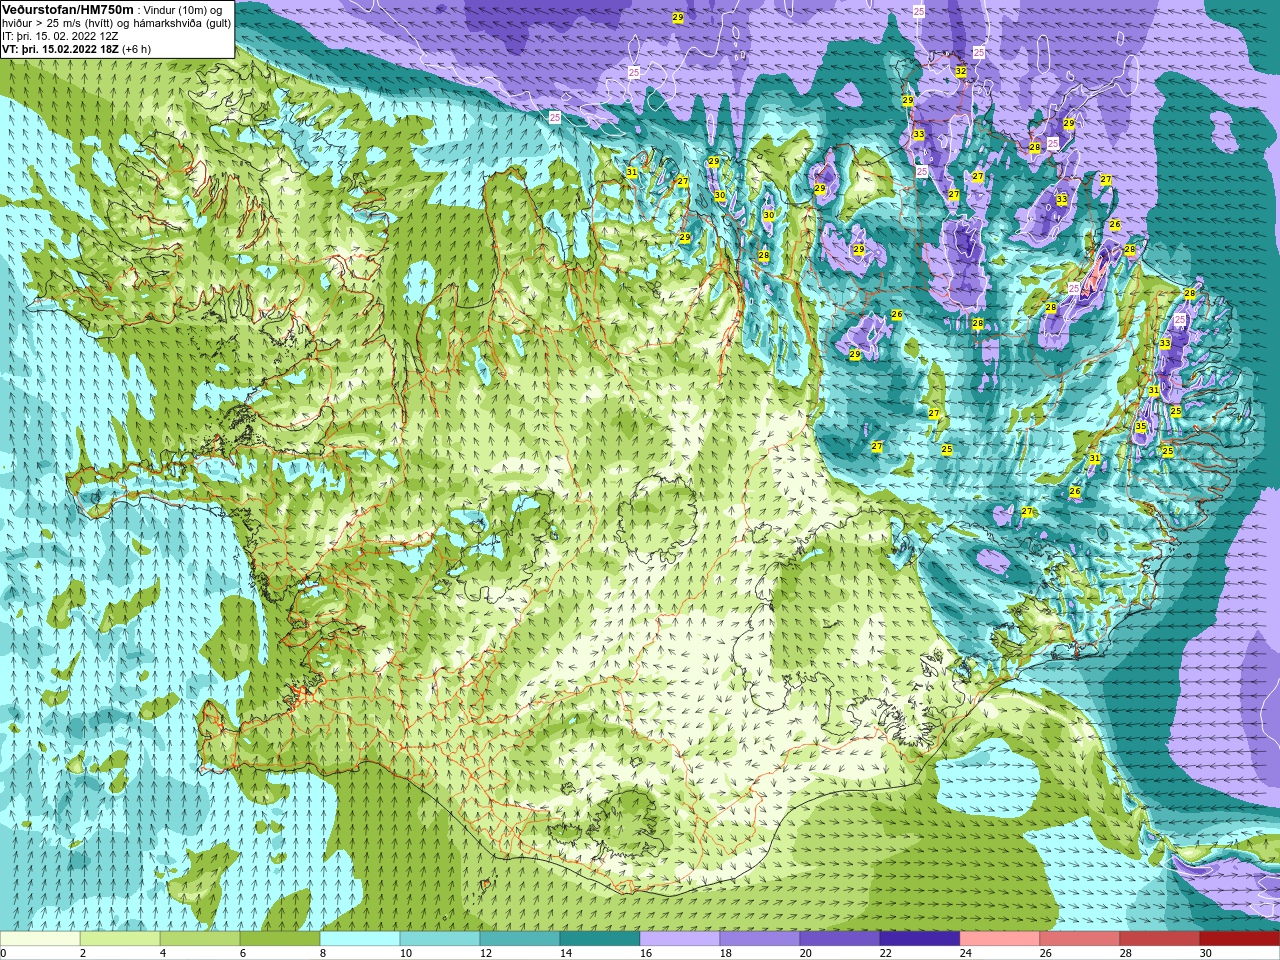
Task: Click the above-30 m/s dark red legend swatch
Action: tap(1240, 939)
